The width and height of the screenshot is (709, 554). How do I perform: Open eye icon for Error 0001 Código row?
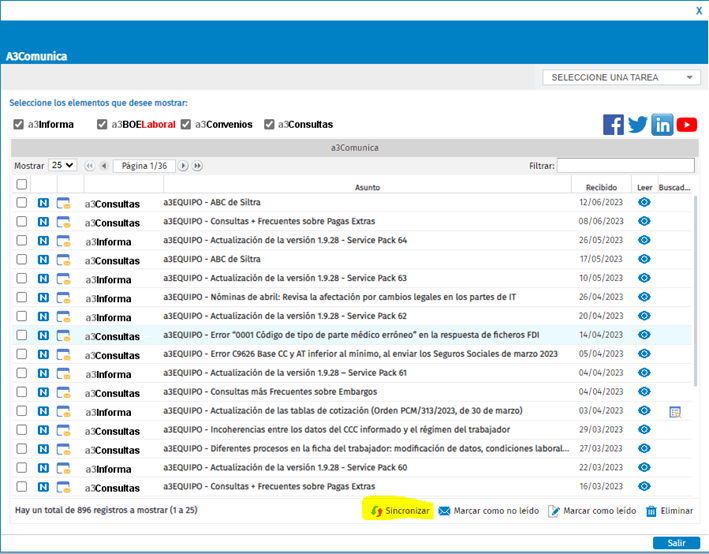pyautogui.click(x=644, y=335)
